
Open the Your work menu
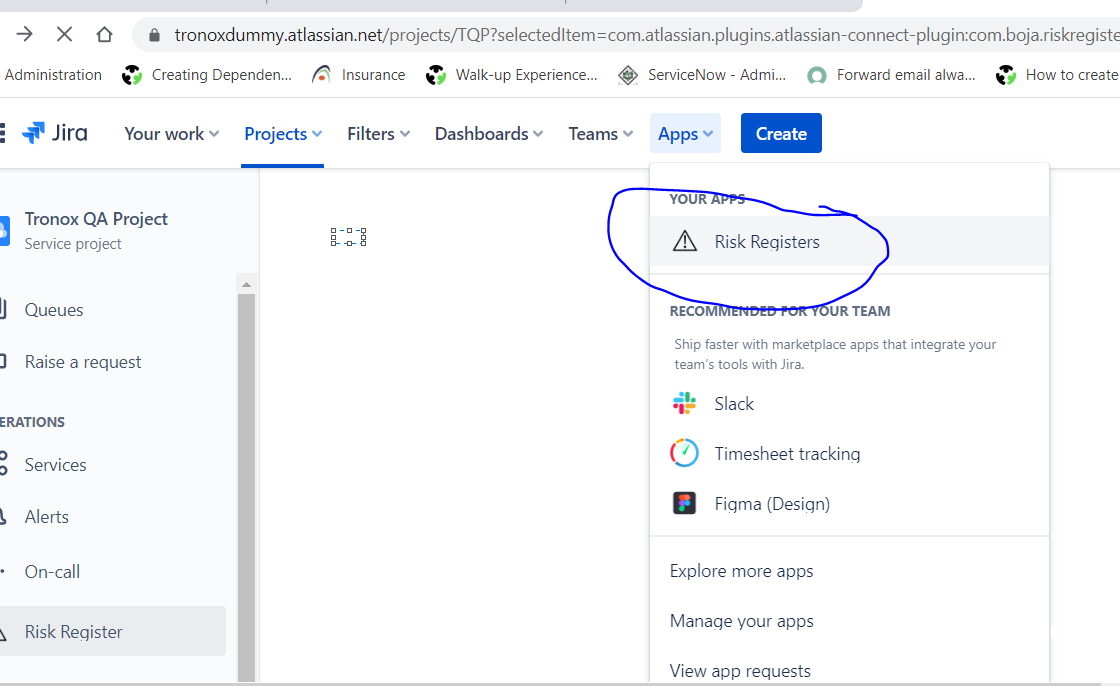(x=170, y=133)
